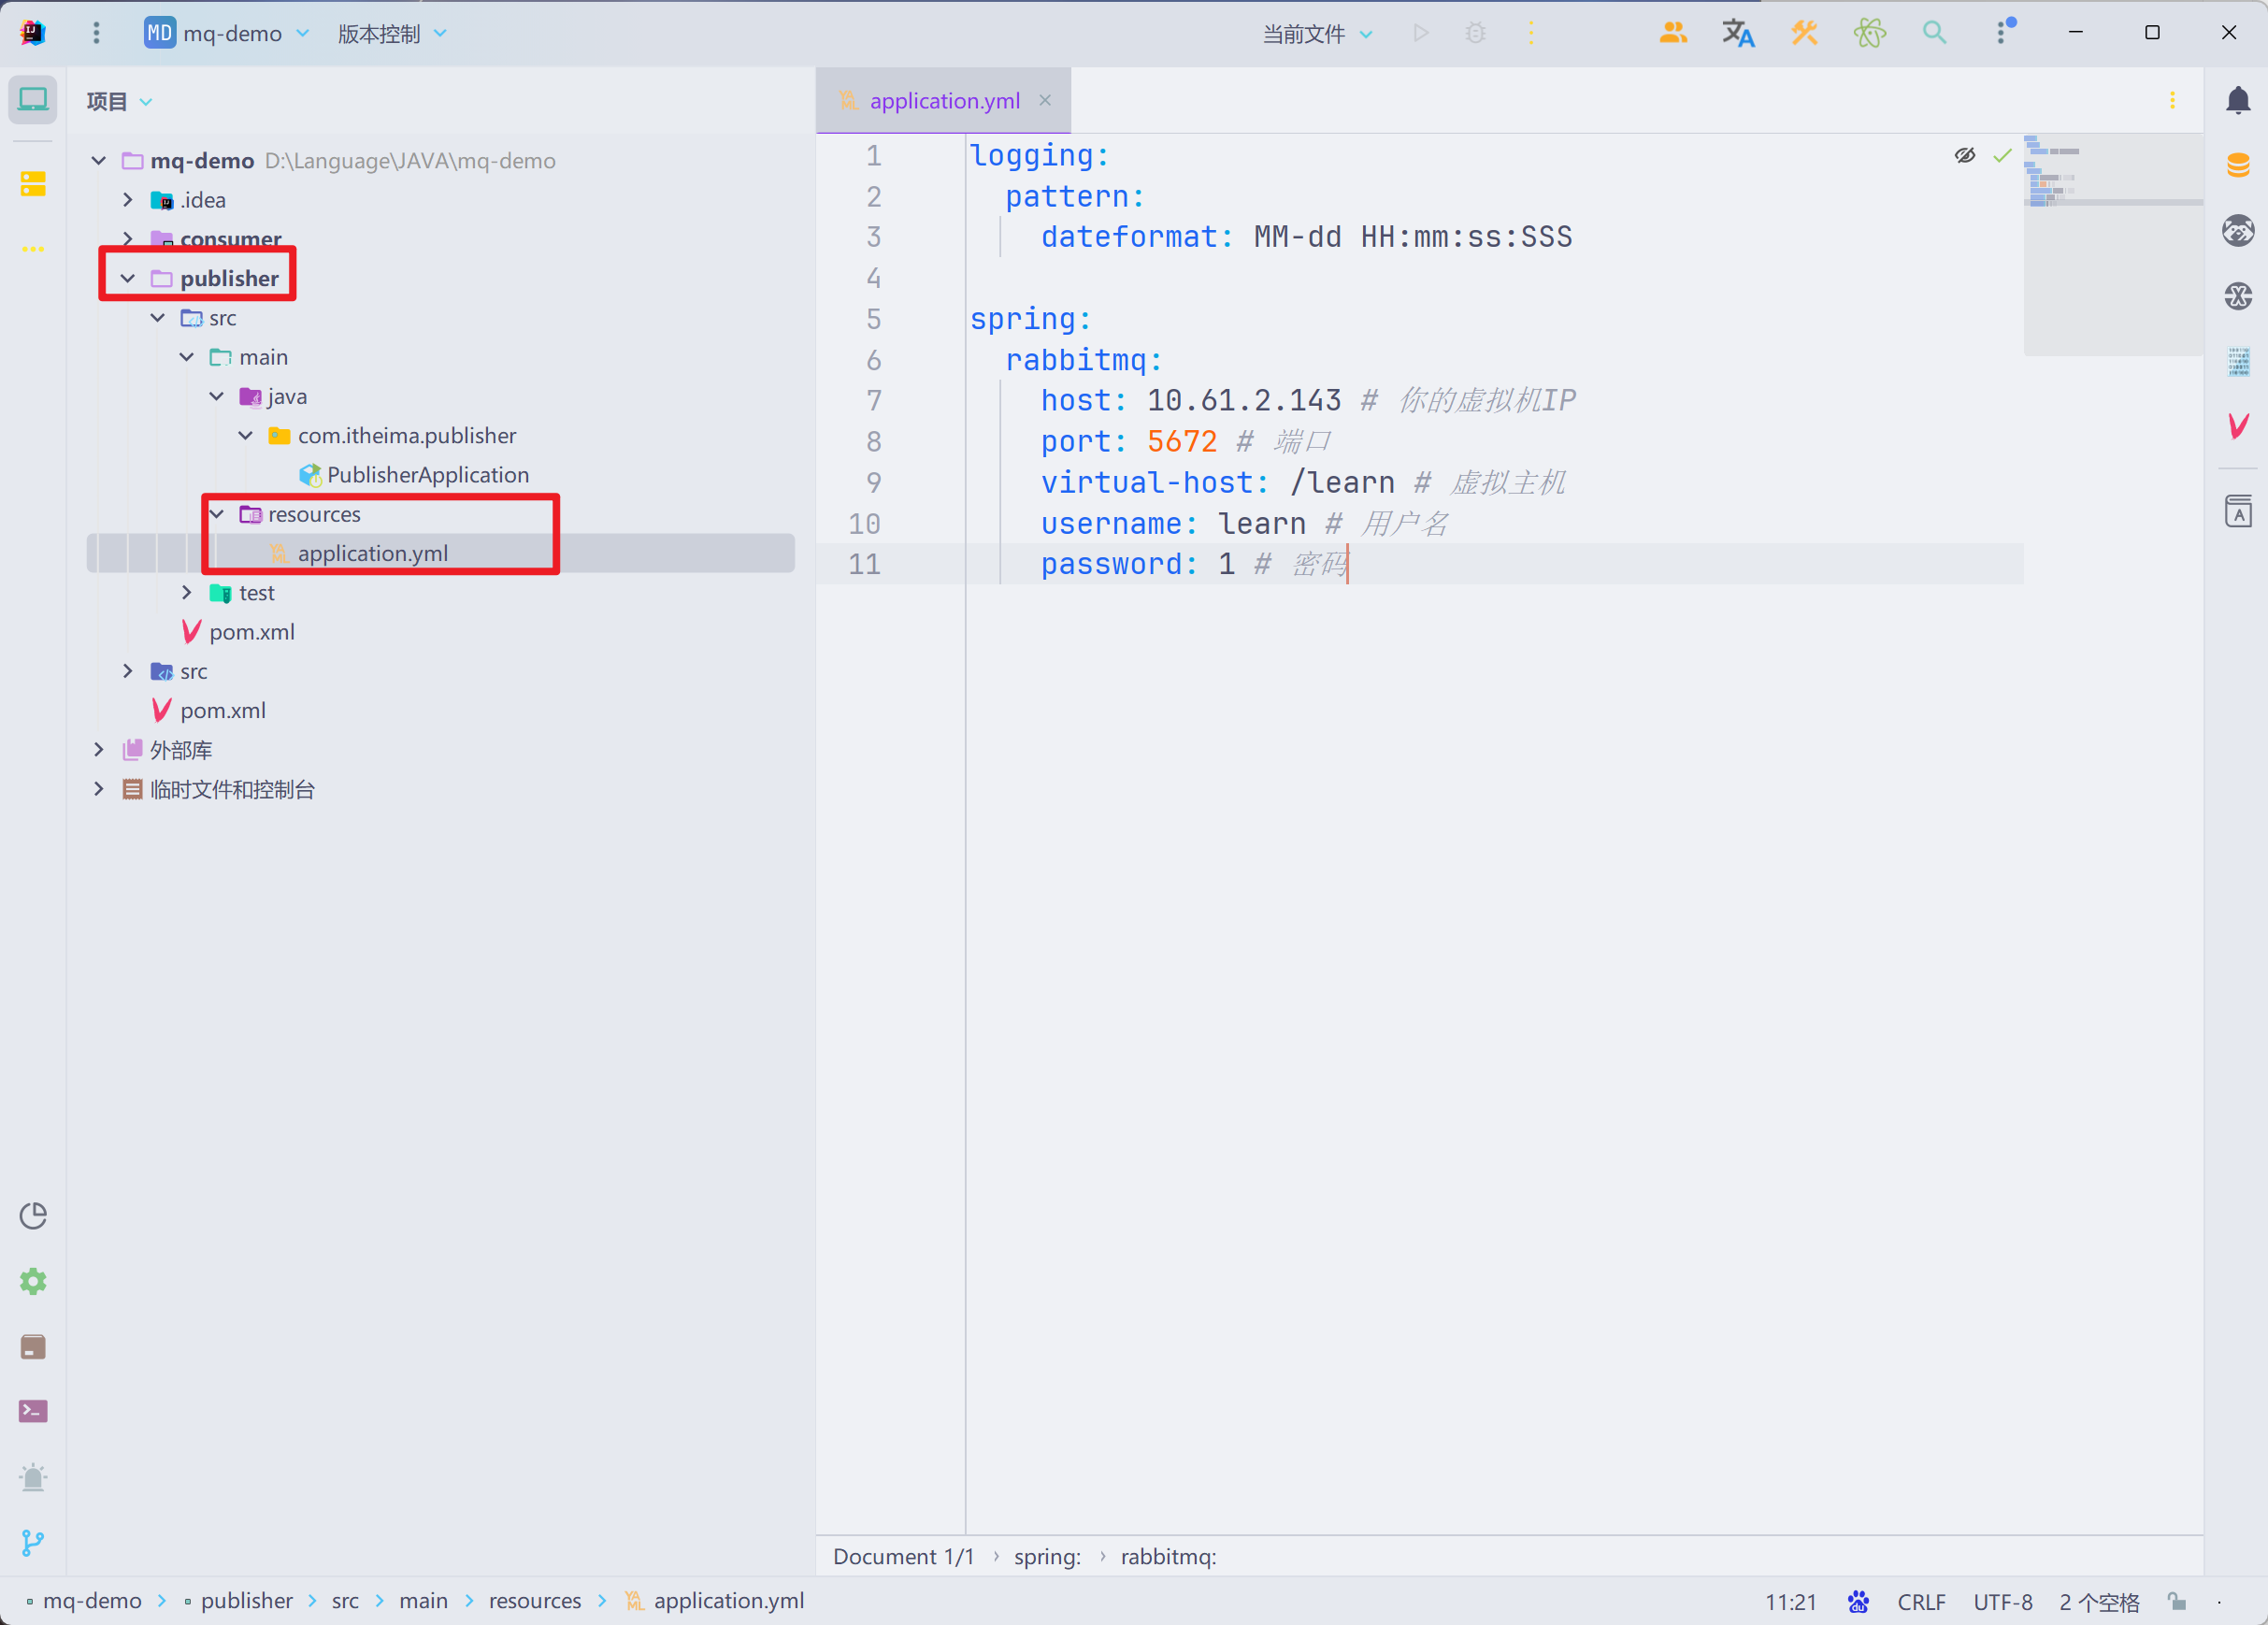Open the 当前文件 run configuration dropdown
2268x1625 pixels.
tap(1317, 33)
